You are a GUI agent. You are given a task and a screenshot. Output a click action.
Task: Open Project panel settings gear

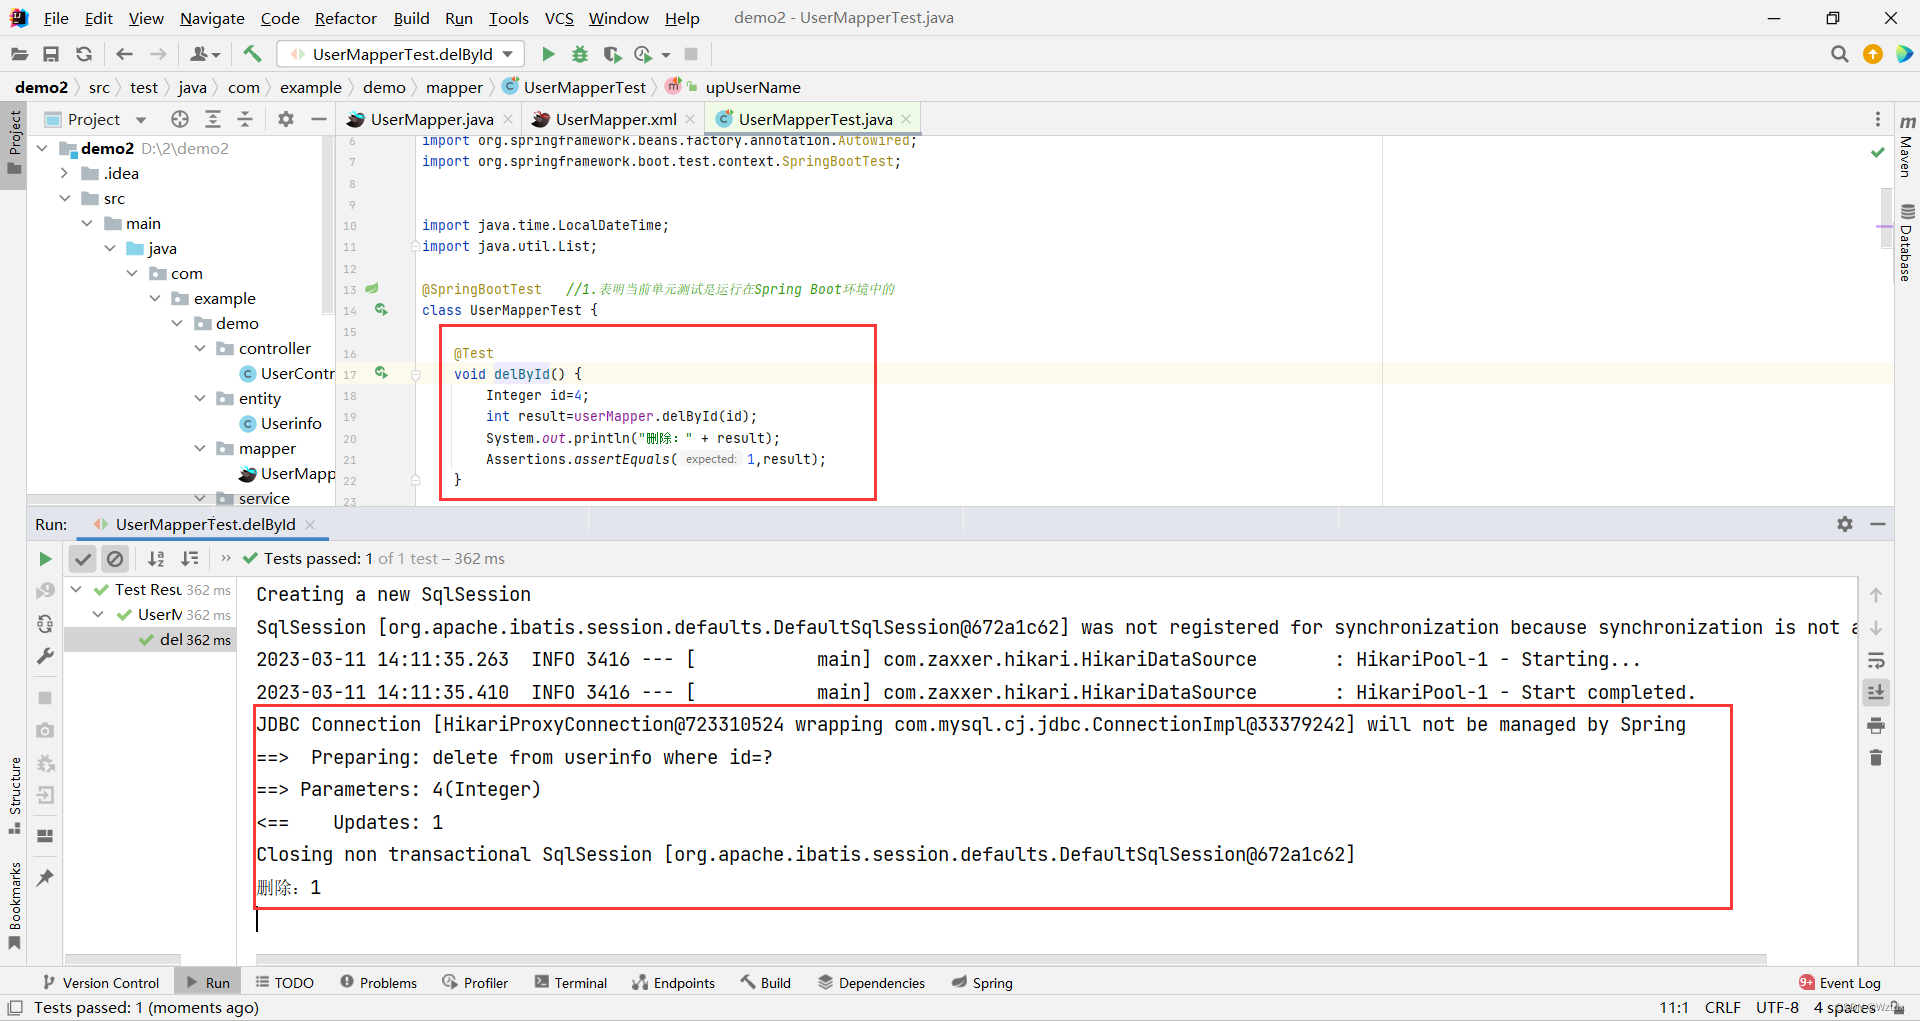tap(286, 119)
